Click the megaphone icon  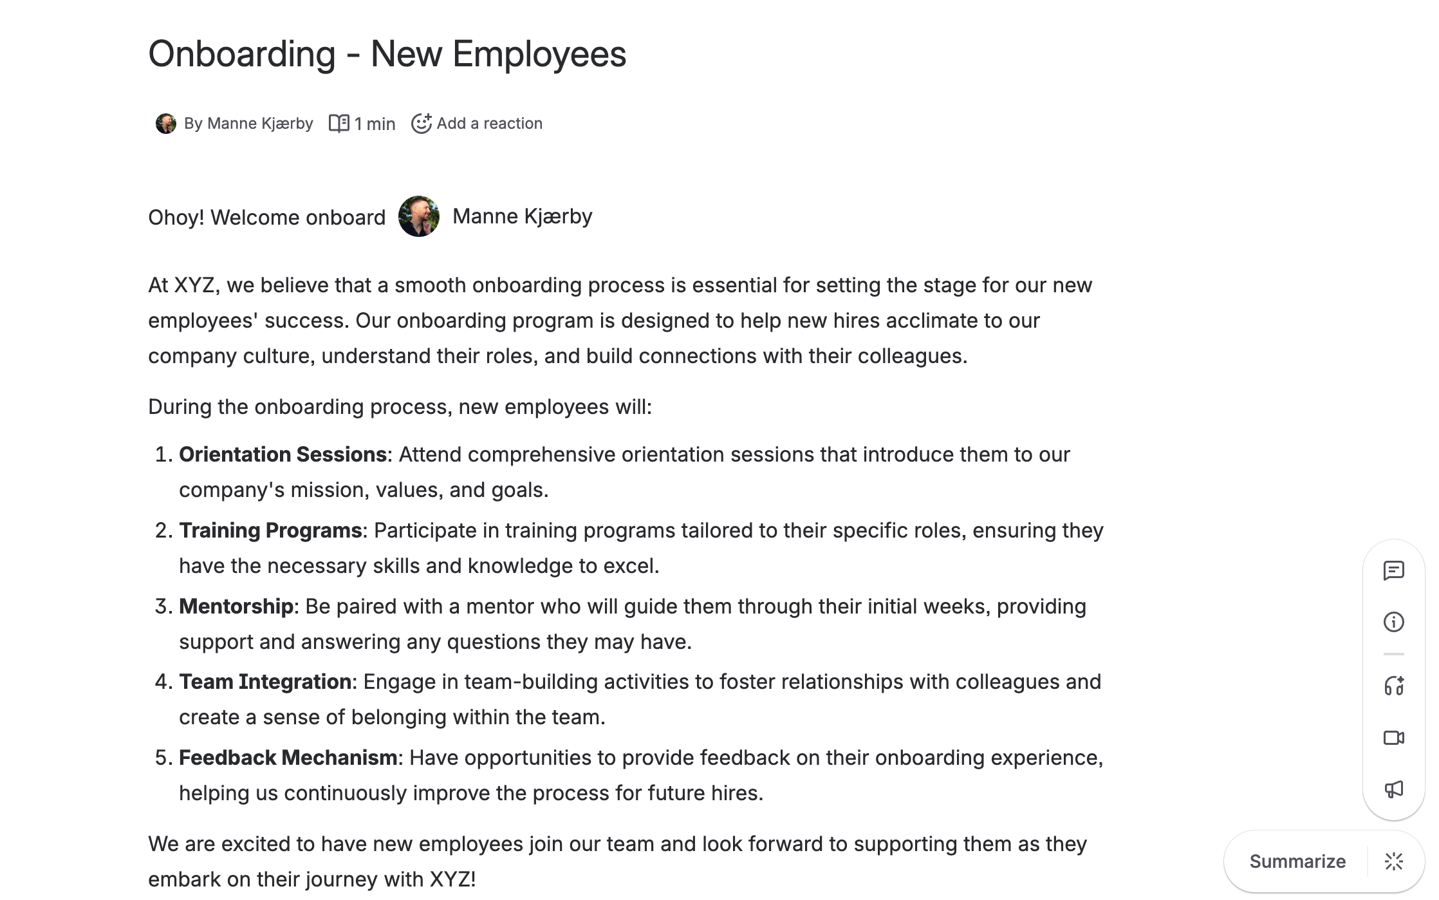1393,790
